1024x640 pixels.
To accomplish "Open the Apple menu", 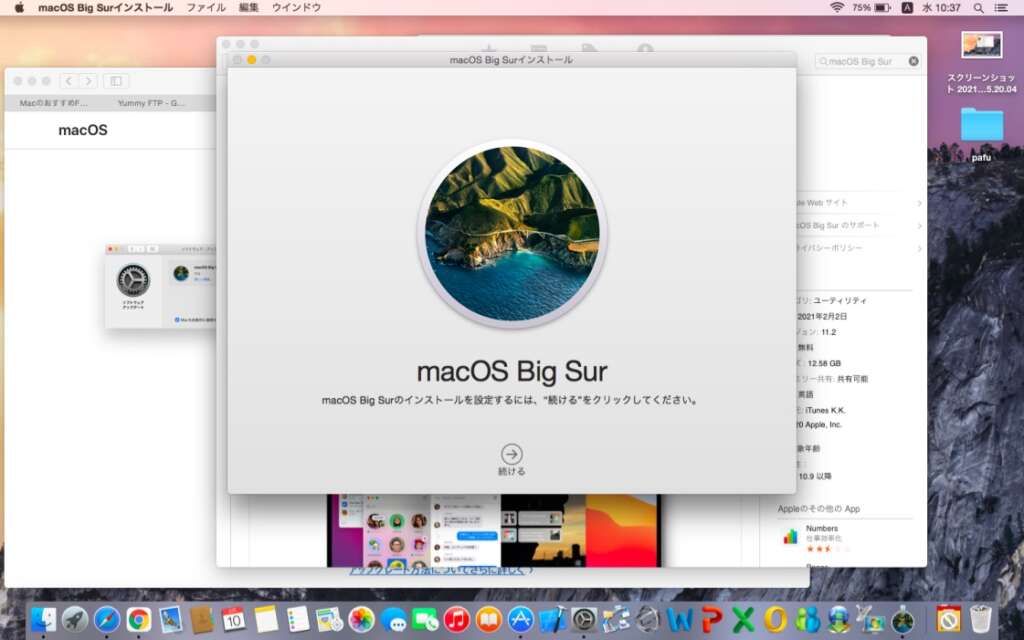I will (x=19, y=8).
